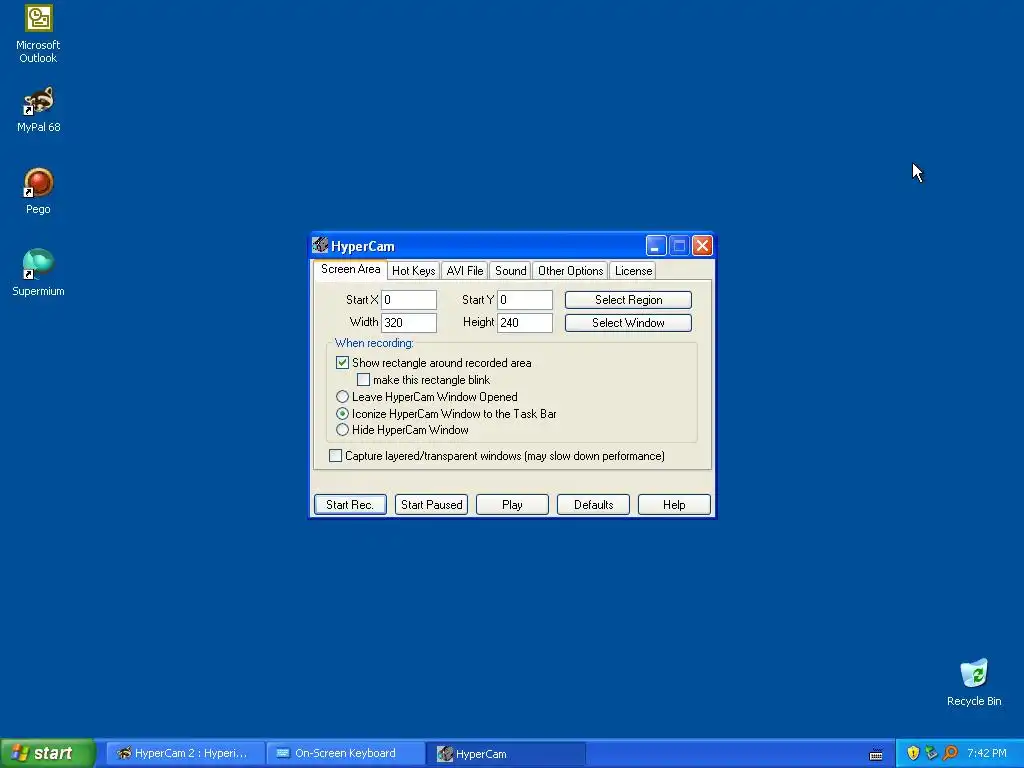Click Height input field
Image resolution: width=1024 pixels, height=768 pixels.
(524, 323)
